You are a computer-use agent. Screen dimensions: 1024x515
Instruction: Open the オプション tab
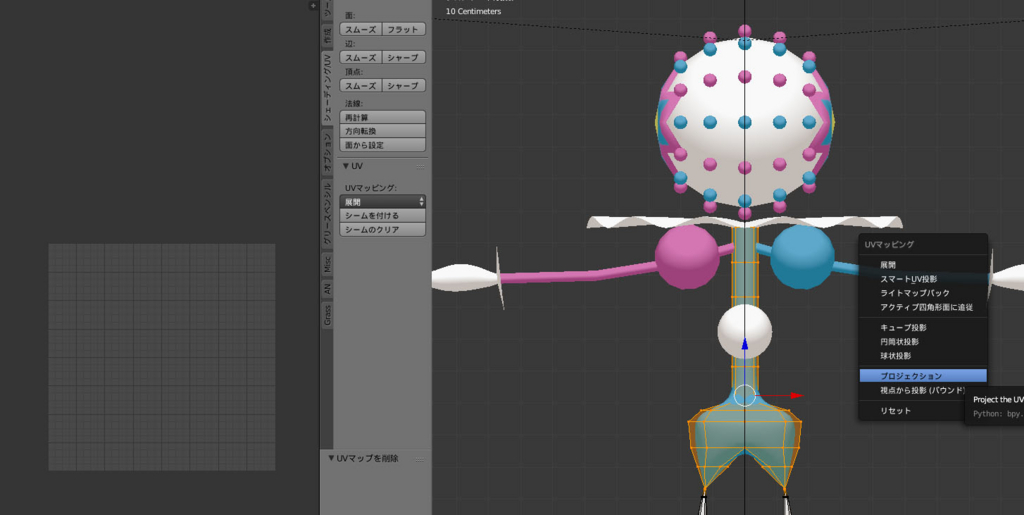327,152
